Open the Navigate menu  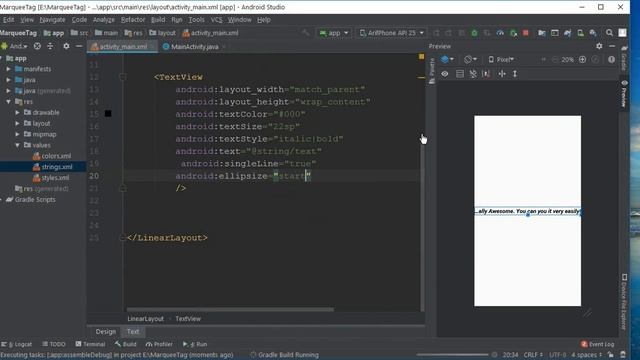tap(52, 20)
